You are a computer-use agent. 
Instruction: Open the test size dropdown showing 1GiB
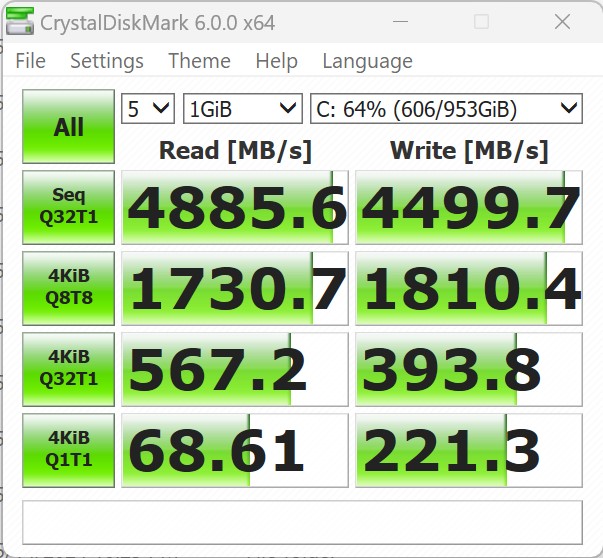(x=243, y=108)
